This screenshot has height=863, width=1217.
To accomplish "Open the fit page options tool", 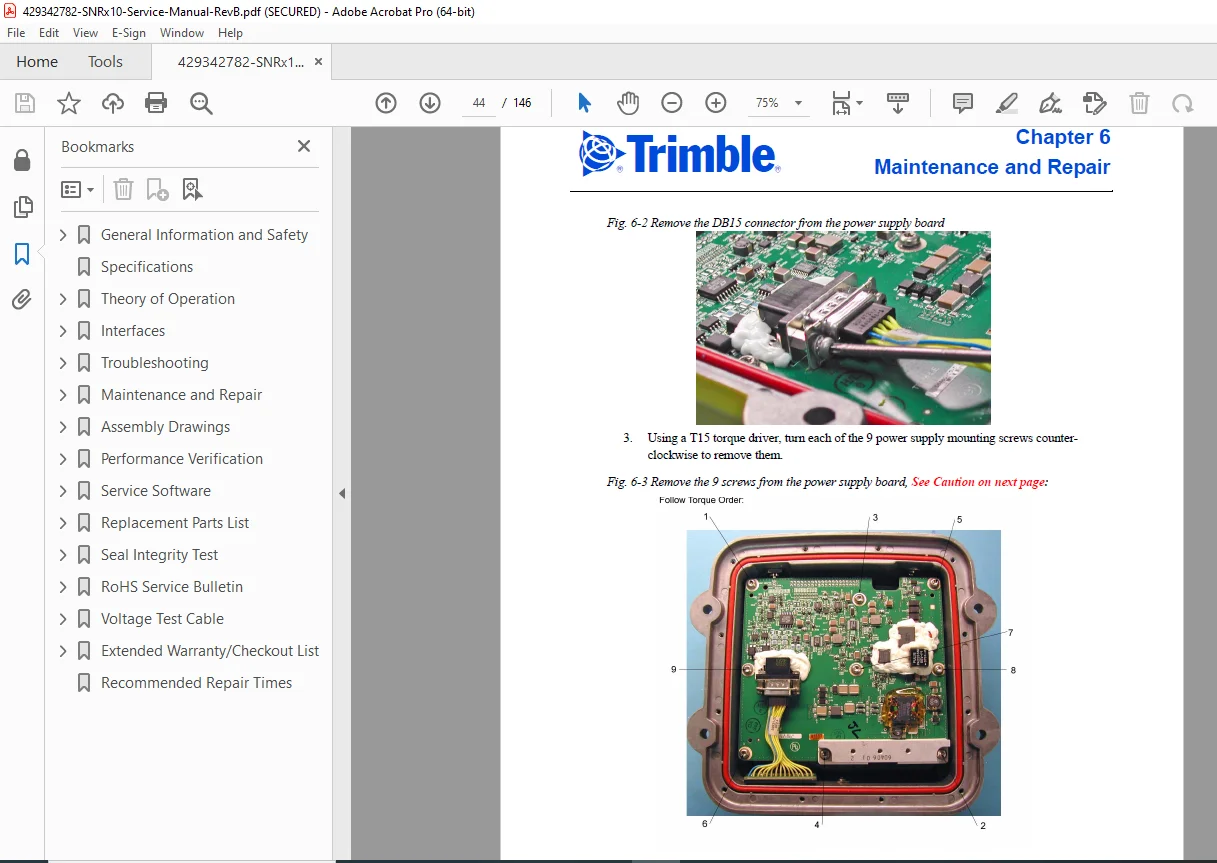I will pyautogui.click(x=847, y=103).
